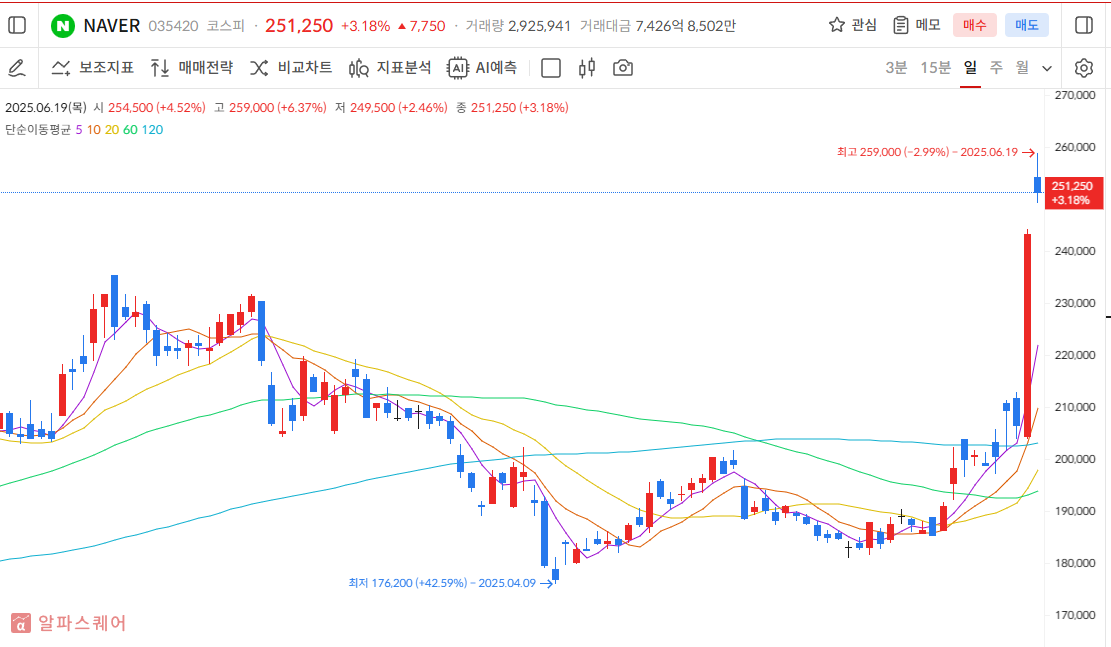Capture chart with camera icon

pos(623,68)
